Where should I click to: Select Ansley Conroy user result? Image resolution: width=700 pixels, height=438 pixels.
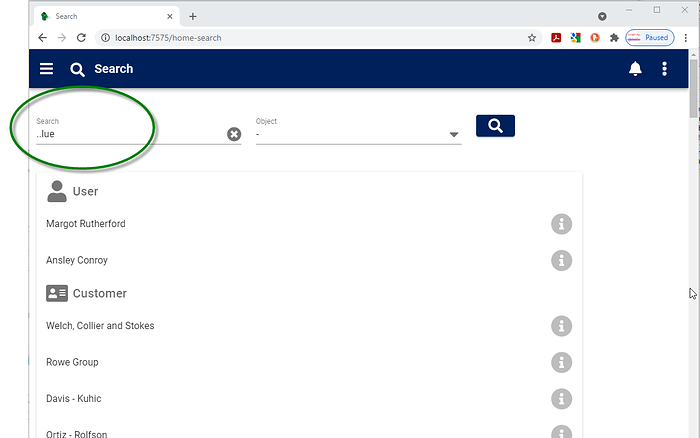[77, 260]
